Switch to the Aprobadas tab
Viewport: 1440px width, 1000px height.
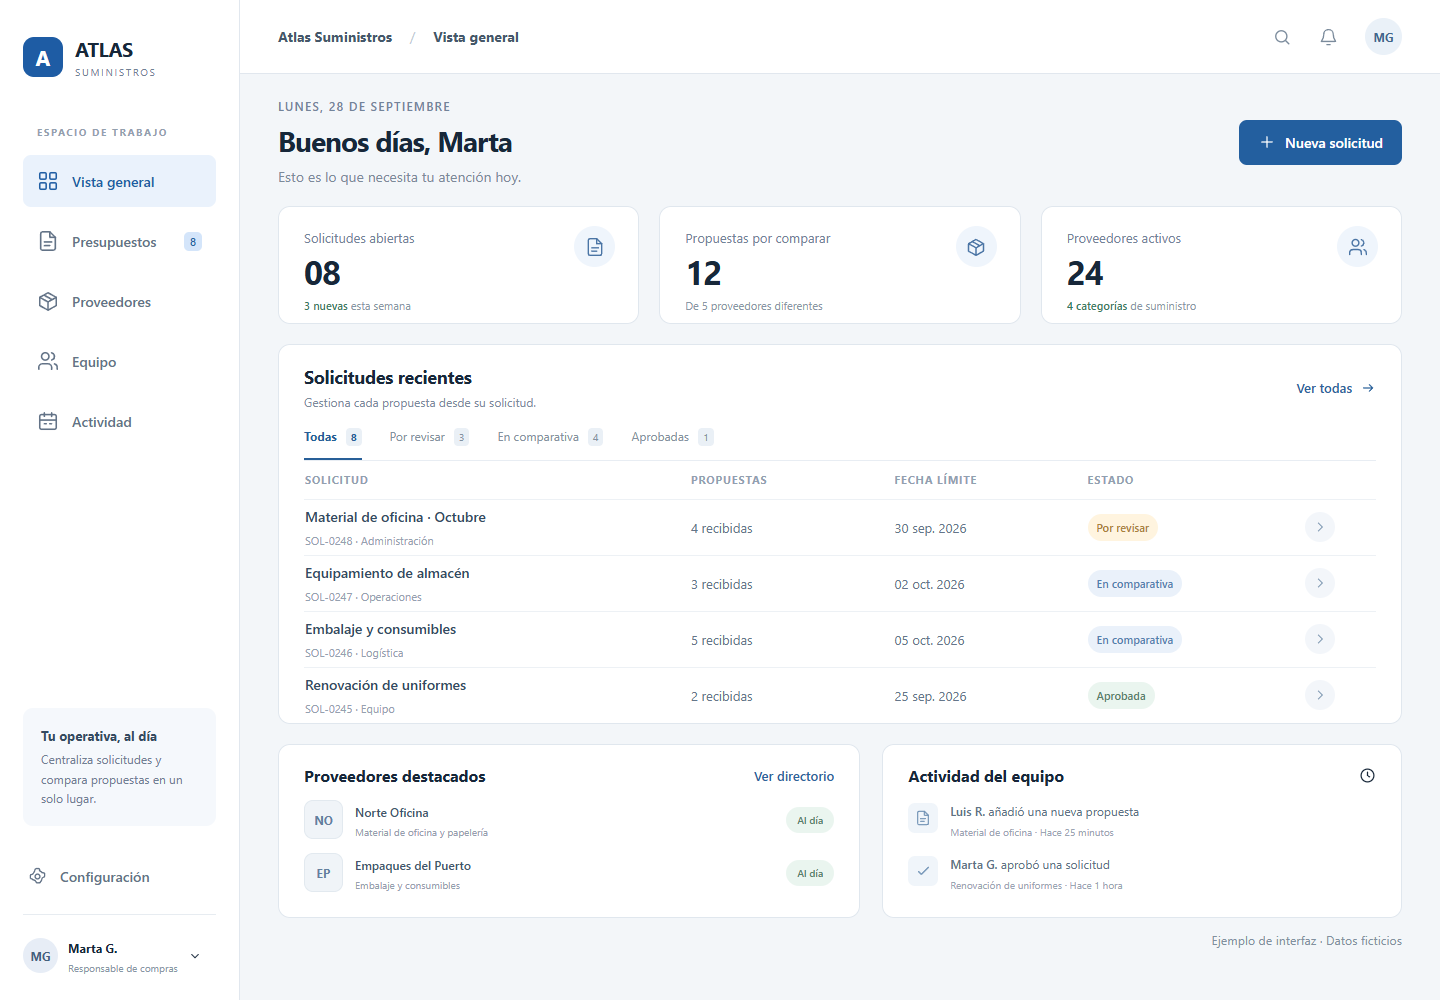coord(672,437)
